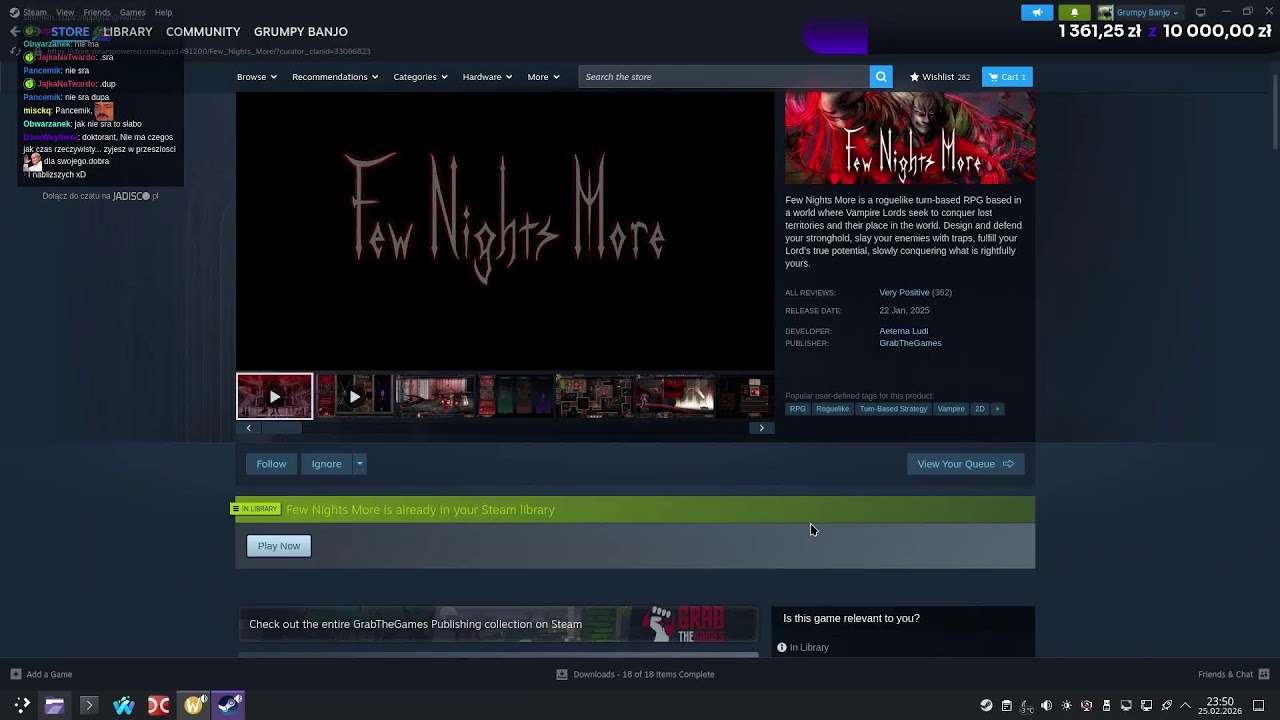Open Very Positive reviews link
Screen dimensions: 1280x720
904,293
